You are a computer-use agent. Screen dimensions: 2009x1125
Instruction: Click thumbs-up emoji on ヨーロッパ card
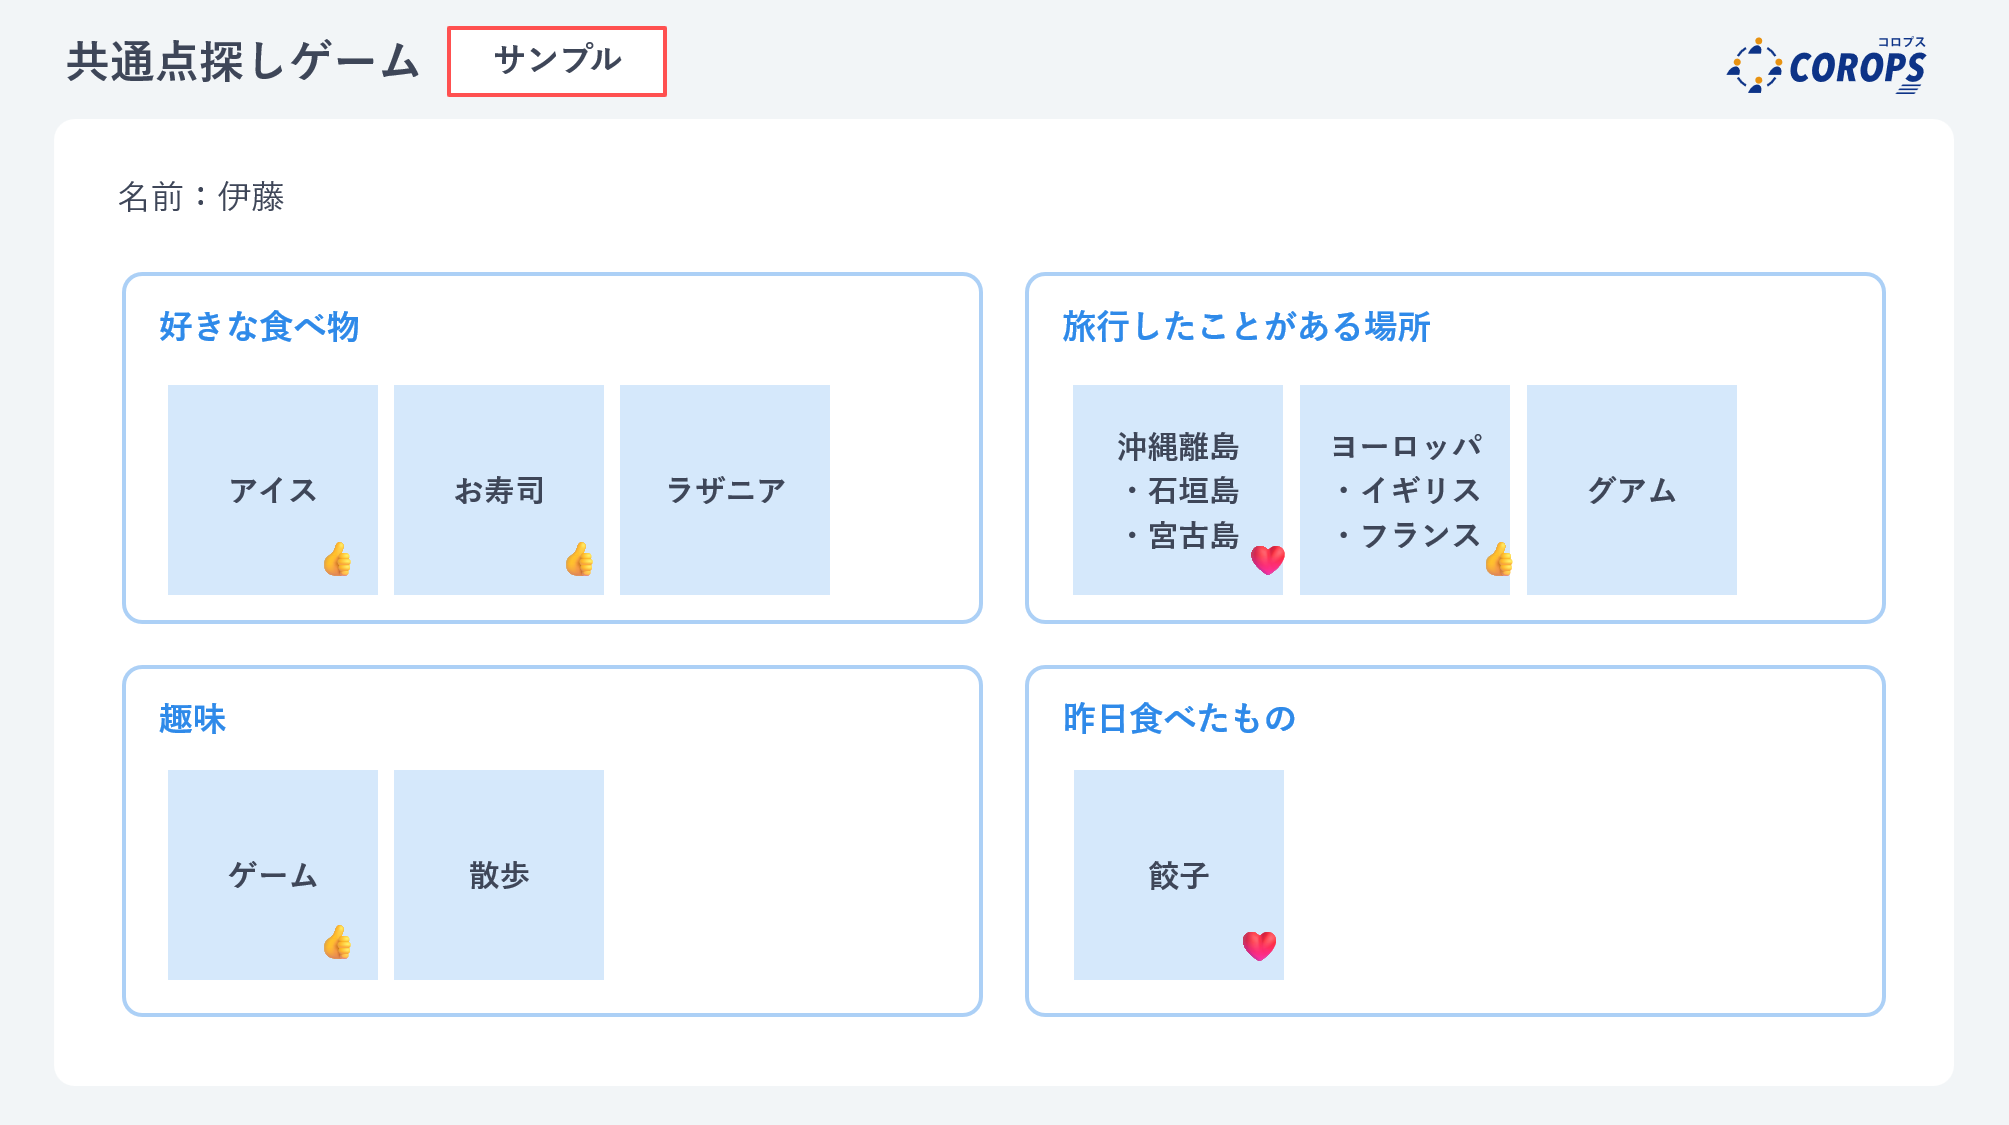click(x=1498, y=559)
